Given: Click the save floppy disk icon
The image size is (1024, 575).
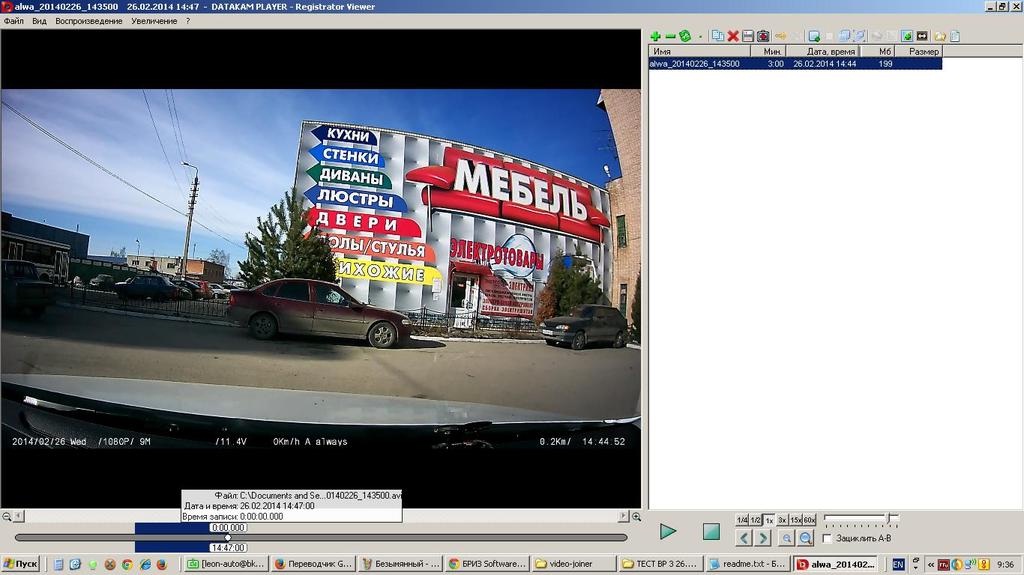Looking at the screenshot, I should coord(747,36).
